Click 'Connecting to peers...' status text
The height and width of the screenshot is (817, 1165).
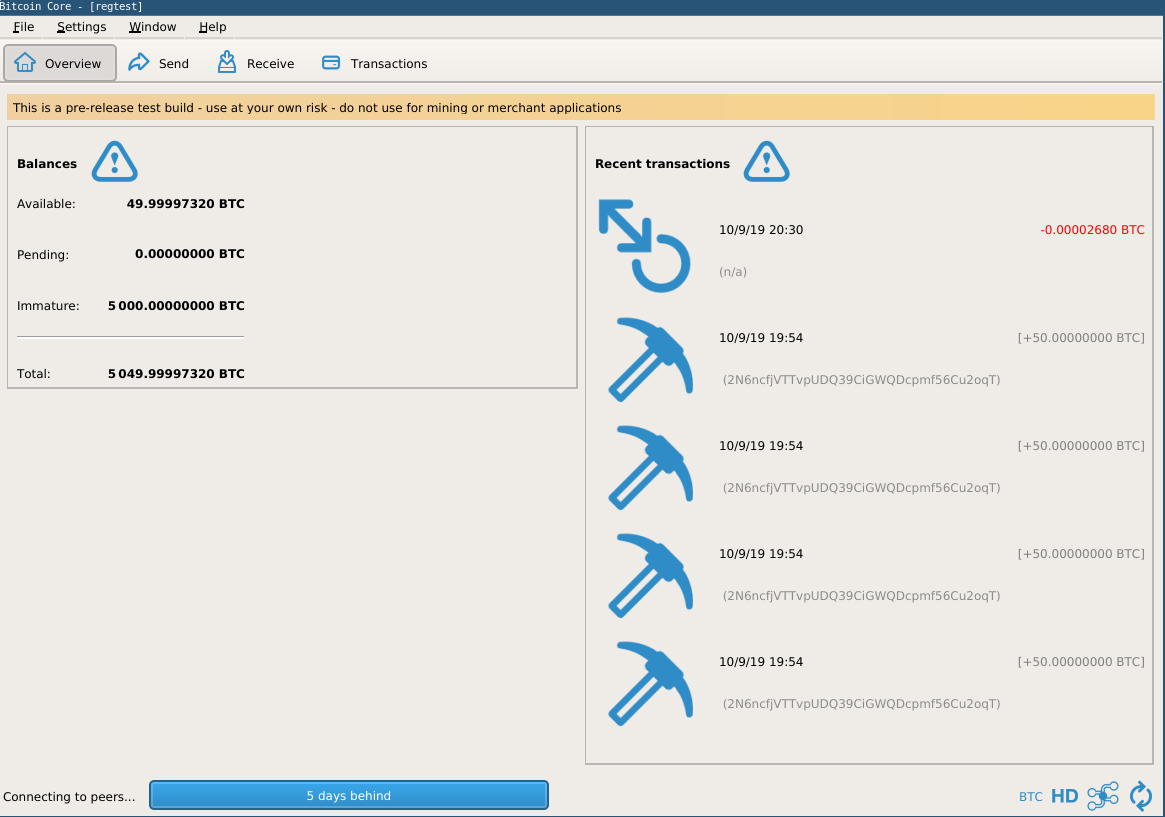69,797
